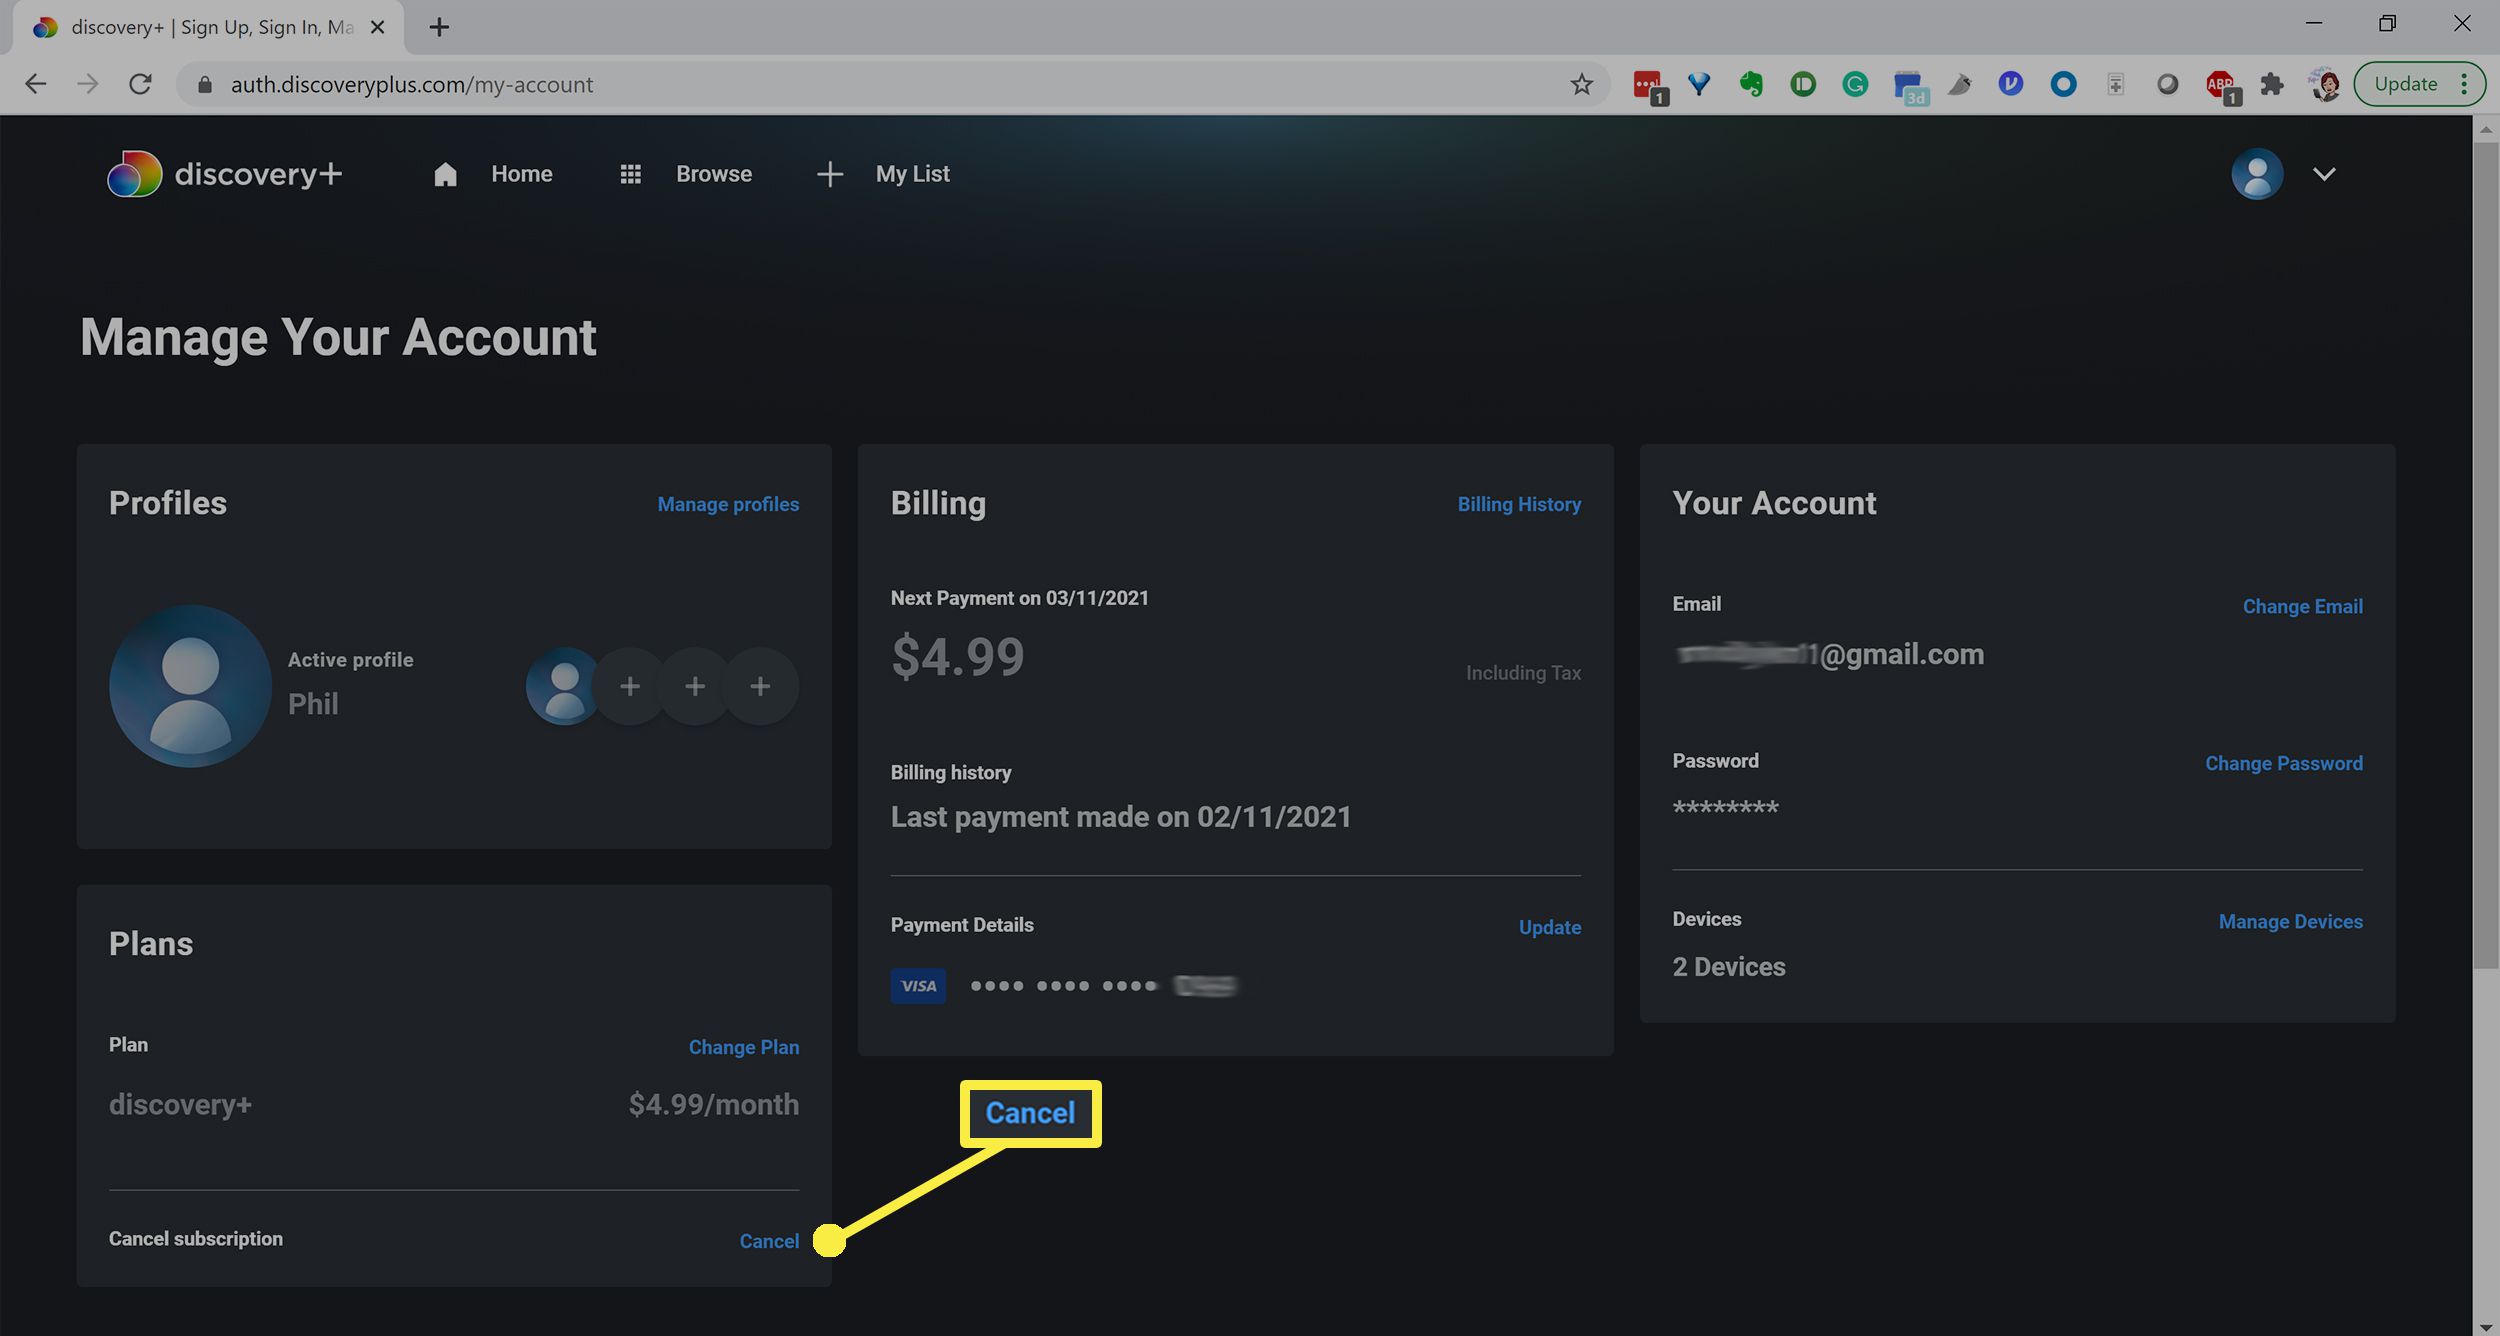Click Change Email link
Screen dimensions: 2500x1336
[x=2302, y=606]
